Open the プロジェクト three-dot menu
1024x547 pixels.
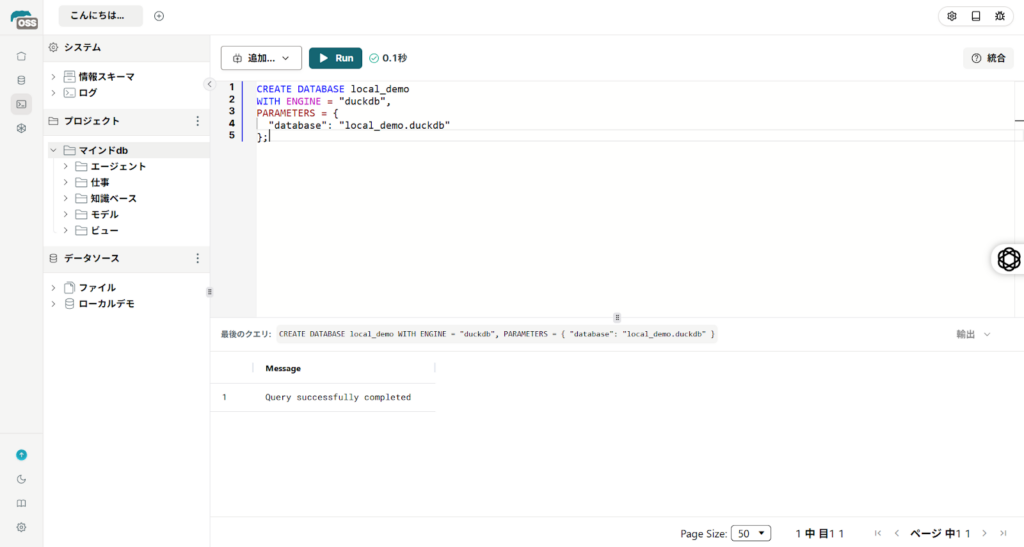coord(197,121)
